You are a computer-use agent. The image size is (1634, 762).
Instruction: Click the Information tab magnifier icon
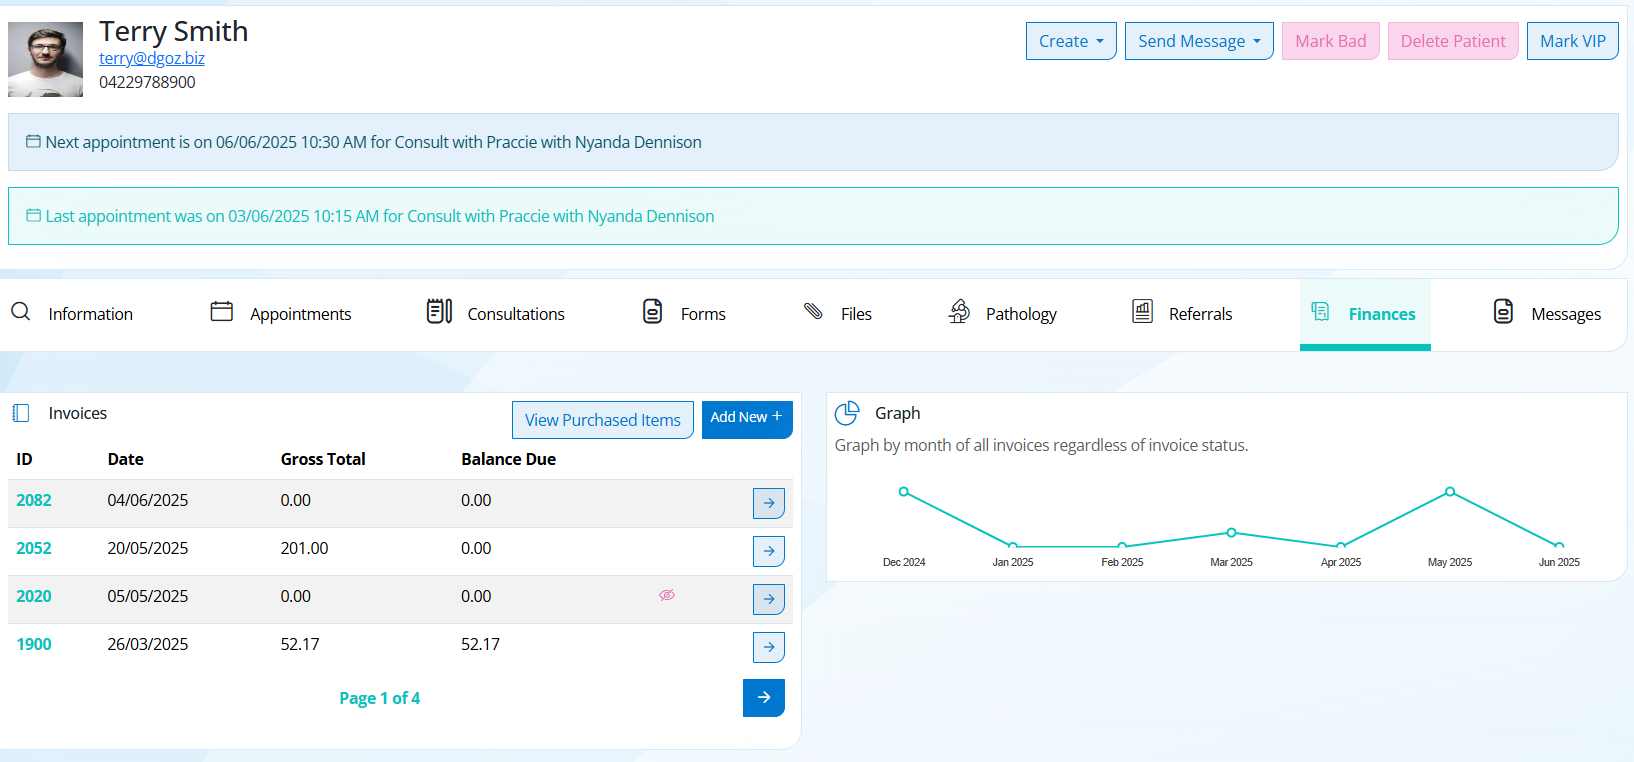(x=21, y=312)
